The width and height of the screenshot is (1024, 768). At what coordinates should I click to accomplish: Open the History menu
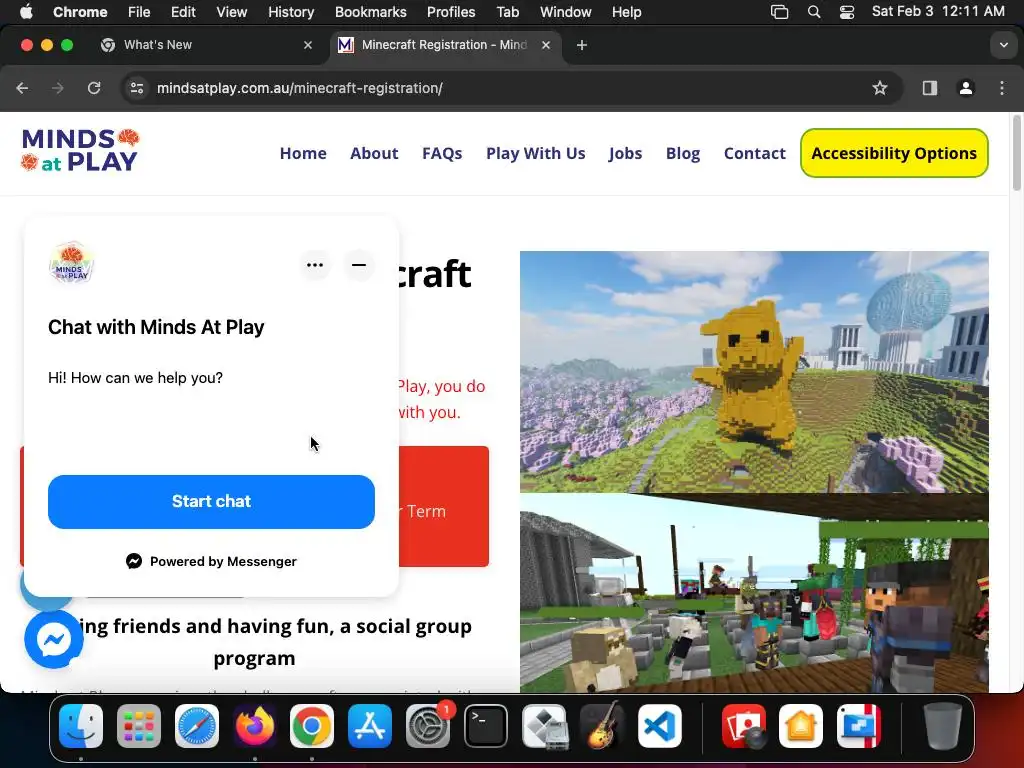291,12
